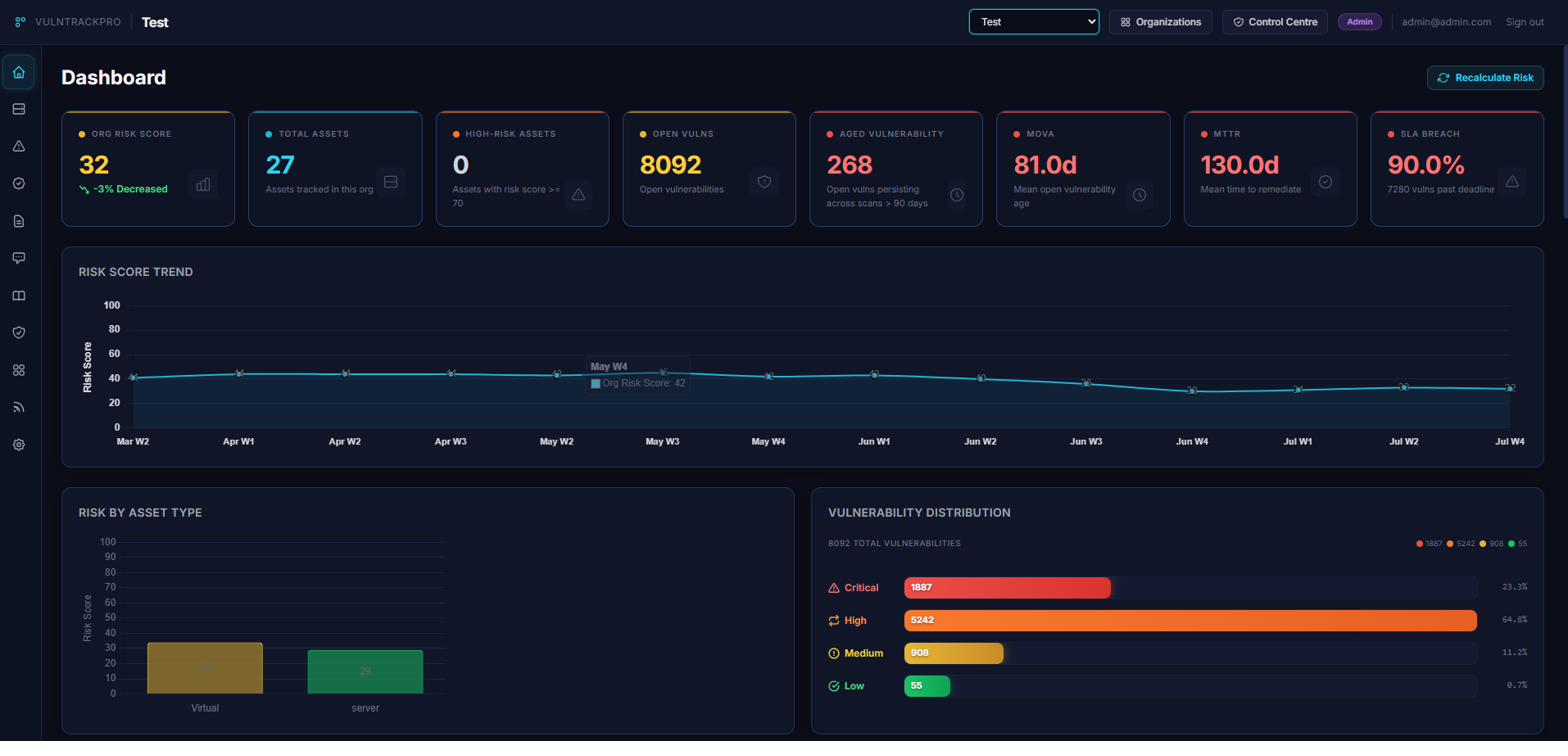Open the four-squares grid sidebar icon
The height and width of the screenshot is (756, 1568).
pyautogui.click(x=18, y=370)
